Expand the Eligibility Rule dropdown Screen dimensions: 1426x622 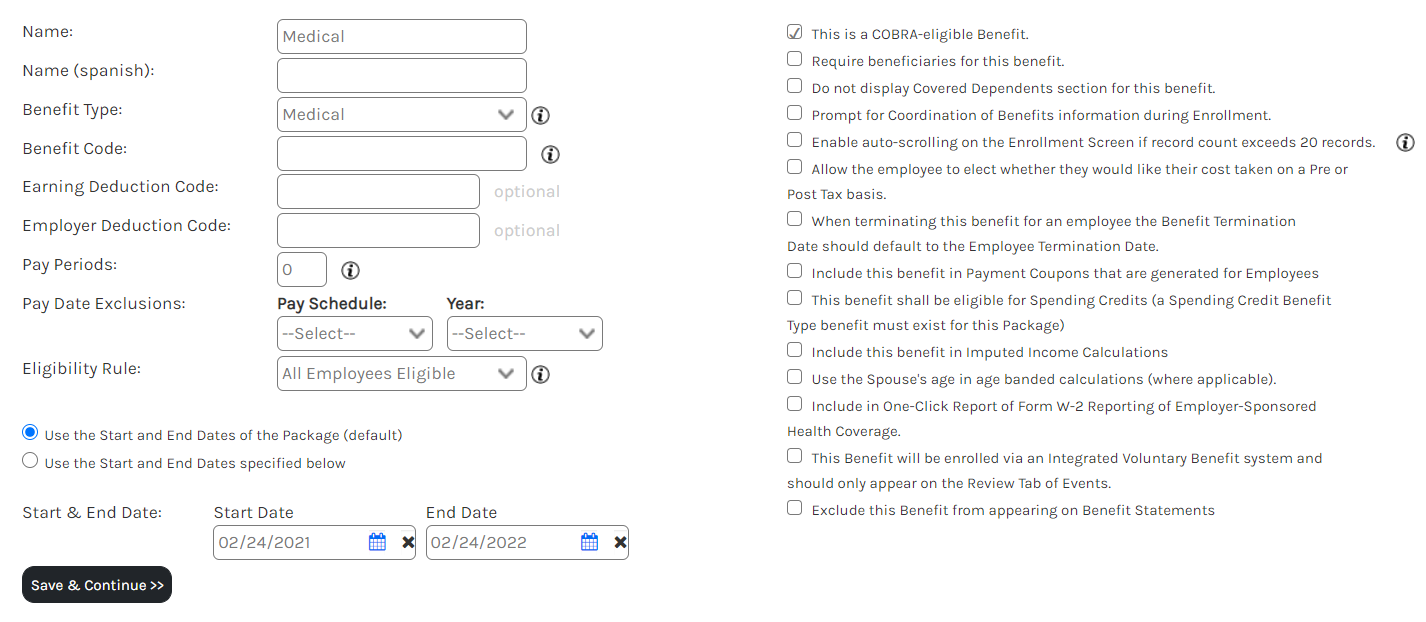click(401, 373)
